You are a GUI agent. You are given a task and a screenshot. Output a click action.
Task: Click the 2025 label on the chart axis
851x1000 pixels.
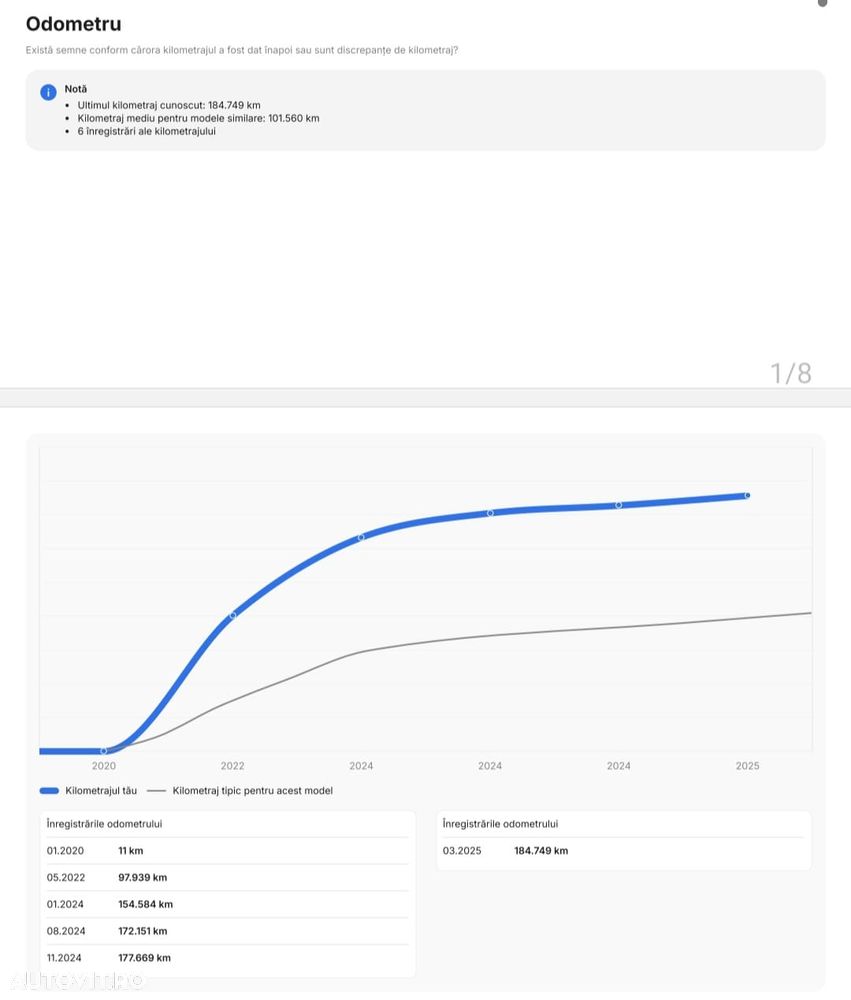coord(747,766)
